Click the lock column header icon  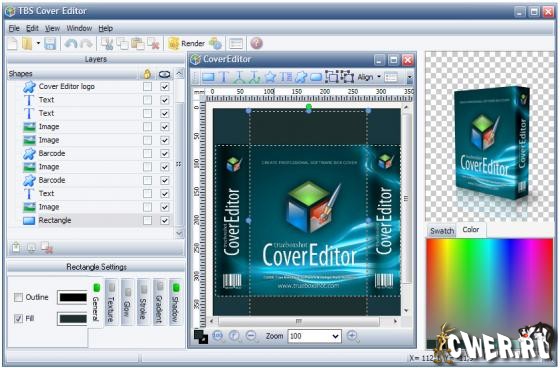pyautogui.click(x=147, y=74)
